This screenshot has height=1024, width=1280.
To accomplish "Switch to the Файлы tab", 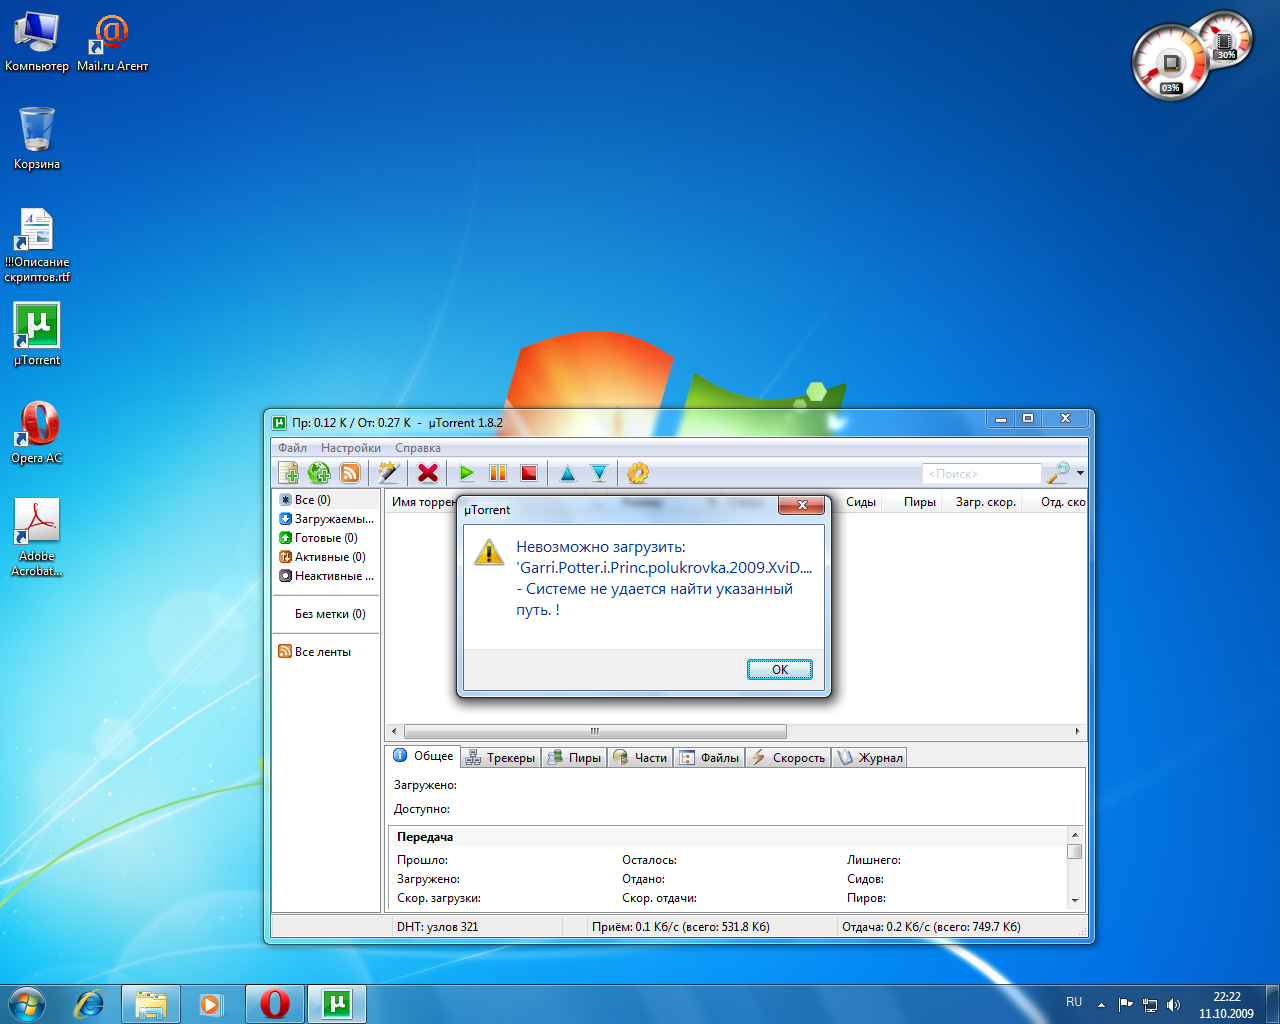I will [x=709, y=758].
